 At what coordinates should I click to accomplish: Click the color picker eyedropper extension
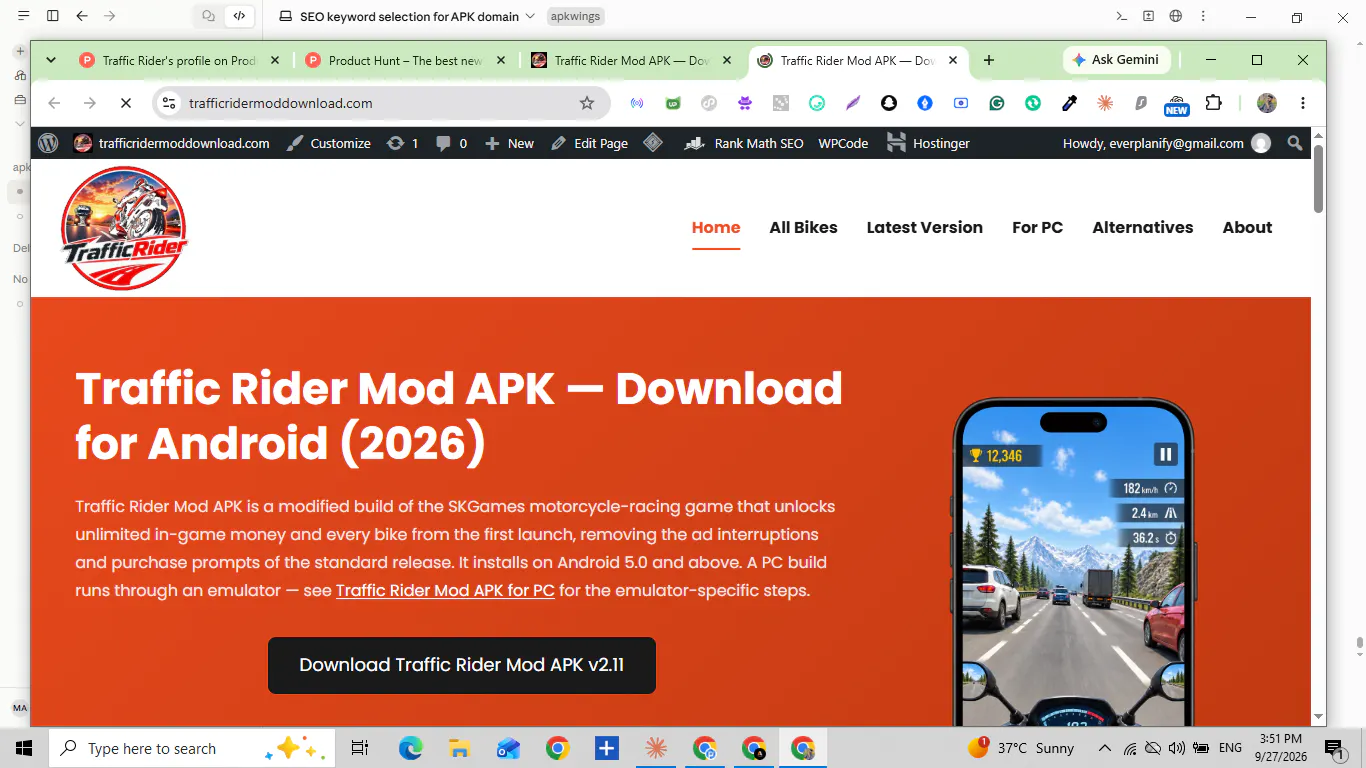click(x=1069, y=103)
